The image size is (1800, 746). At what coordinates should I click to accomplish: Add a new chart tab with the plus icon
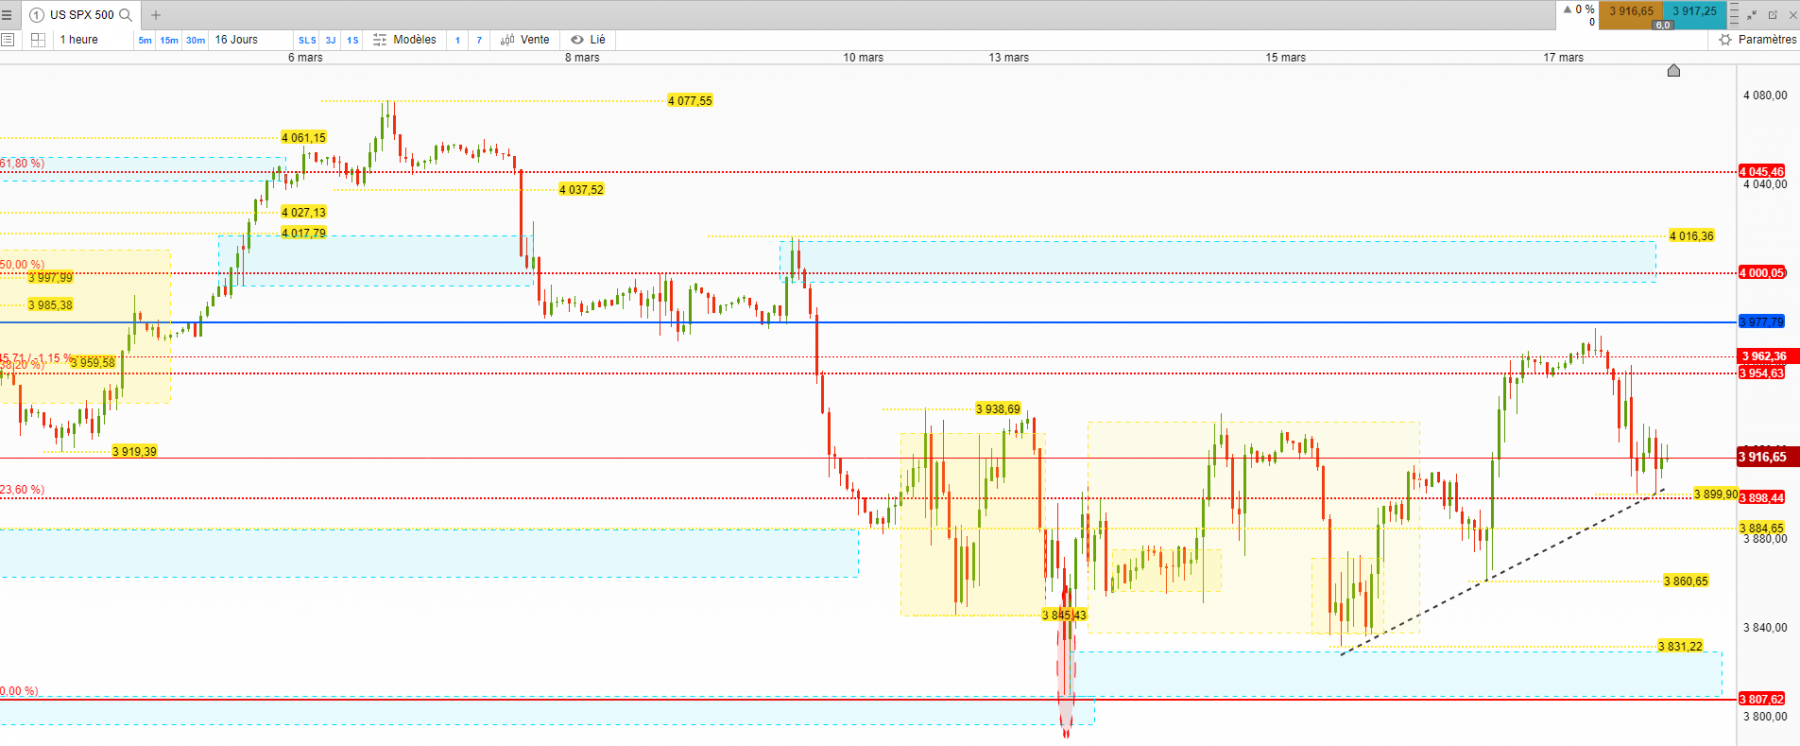pyautogui.click(x=155, y=15)
